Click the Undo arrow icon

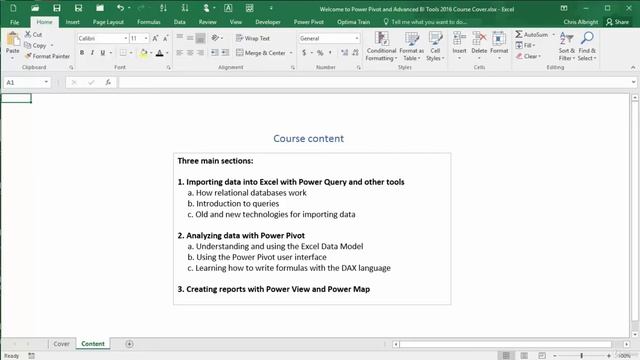tap(120, 8)
